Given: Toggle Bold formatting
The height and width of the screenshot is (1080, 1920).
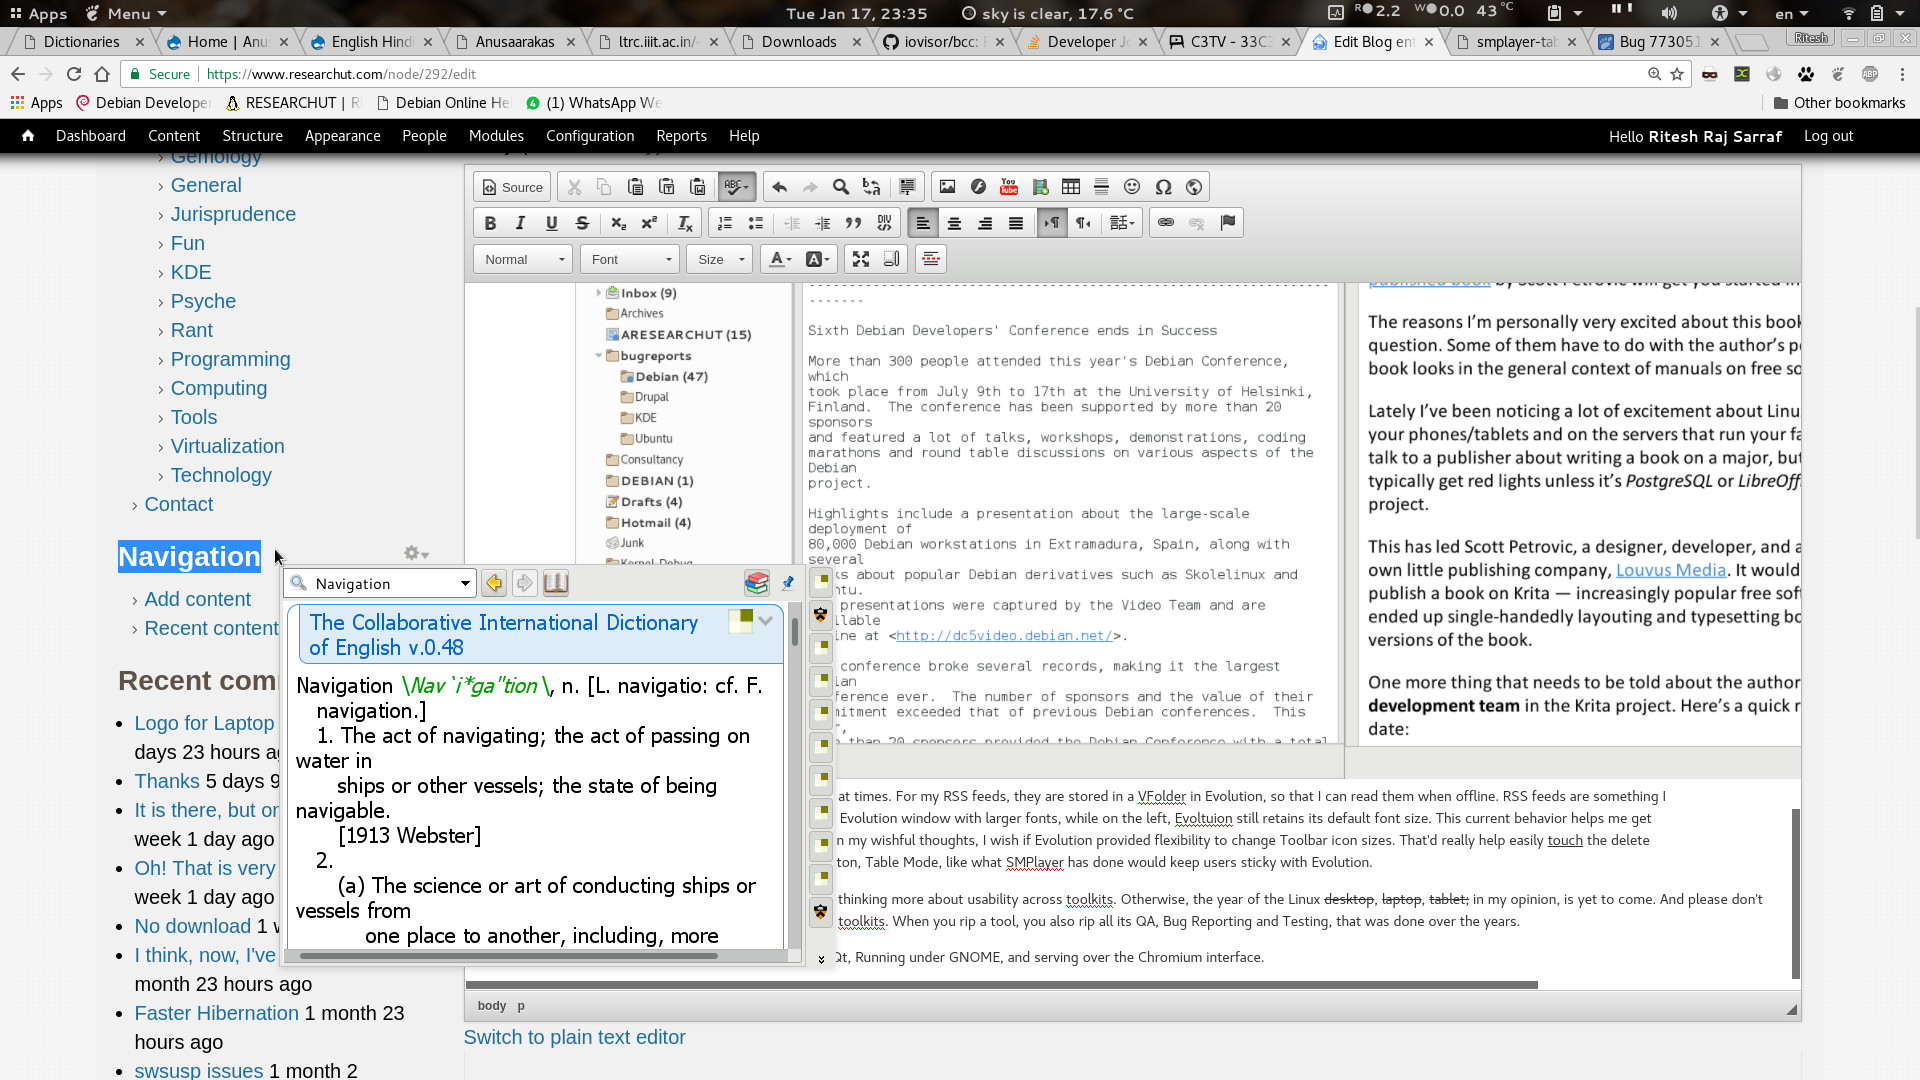Looking at the screenshot, I should click(490, 223).
